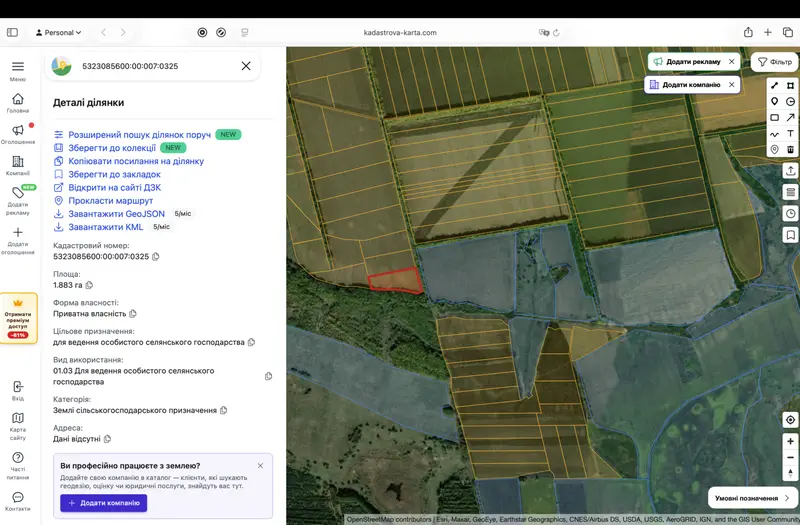Copy the Площа 1.883 га value
The width and height of the screenshot is (800, 525).
click(x=89, y=285)
